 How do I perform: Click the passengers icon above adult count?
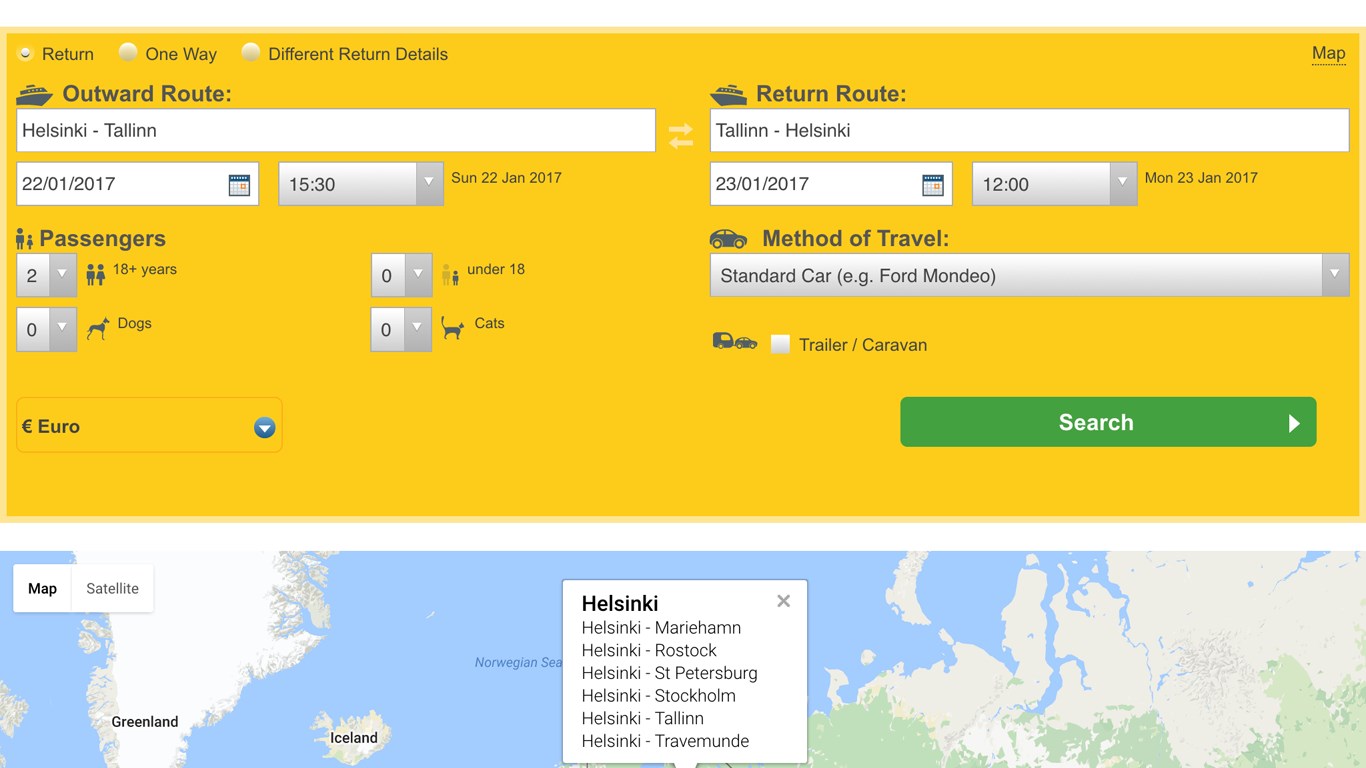coord(24,238)
